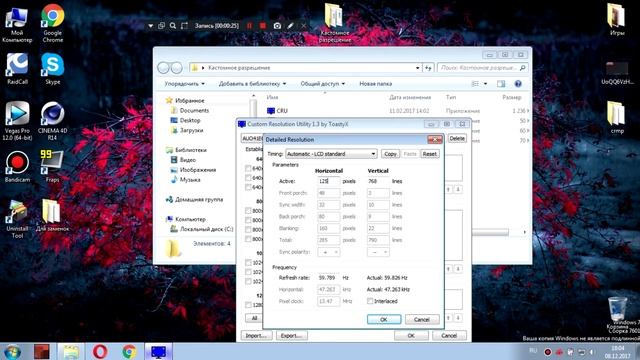Open the RaidCall desktop shortcut
Viewport: 640px width, 360px height.
point(17,69)
